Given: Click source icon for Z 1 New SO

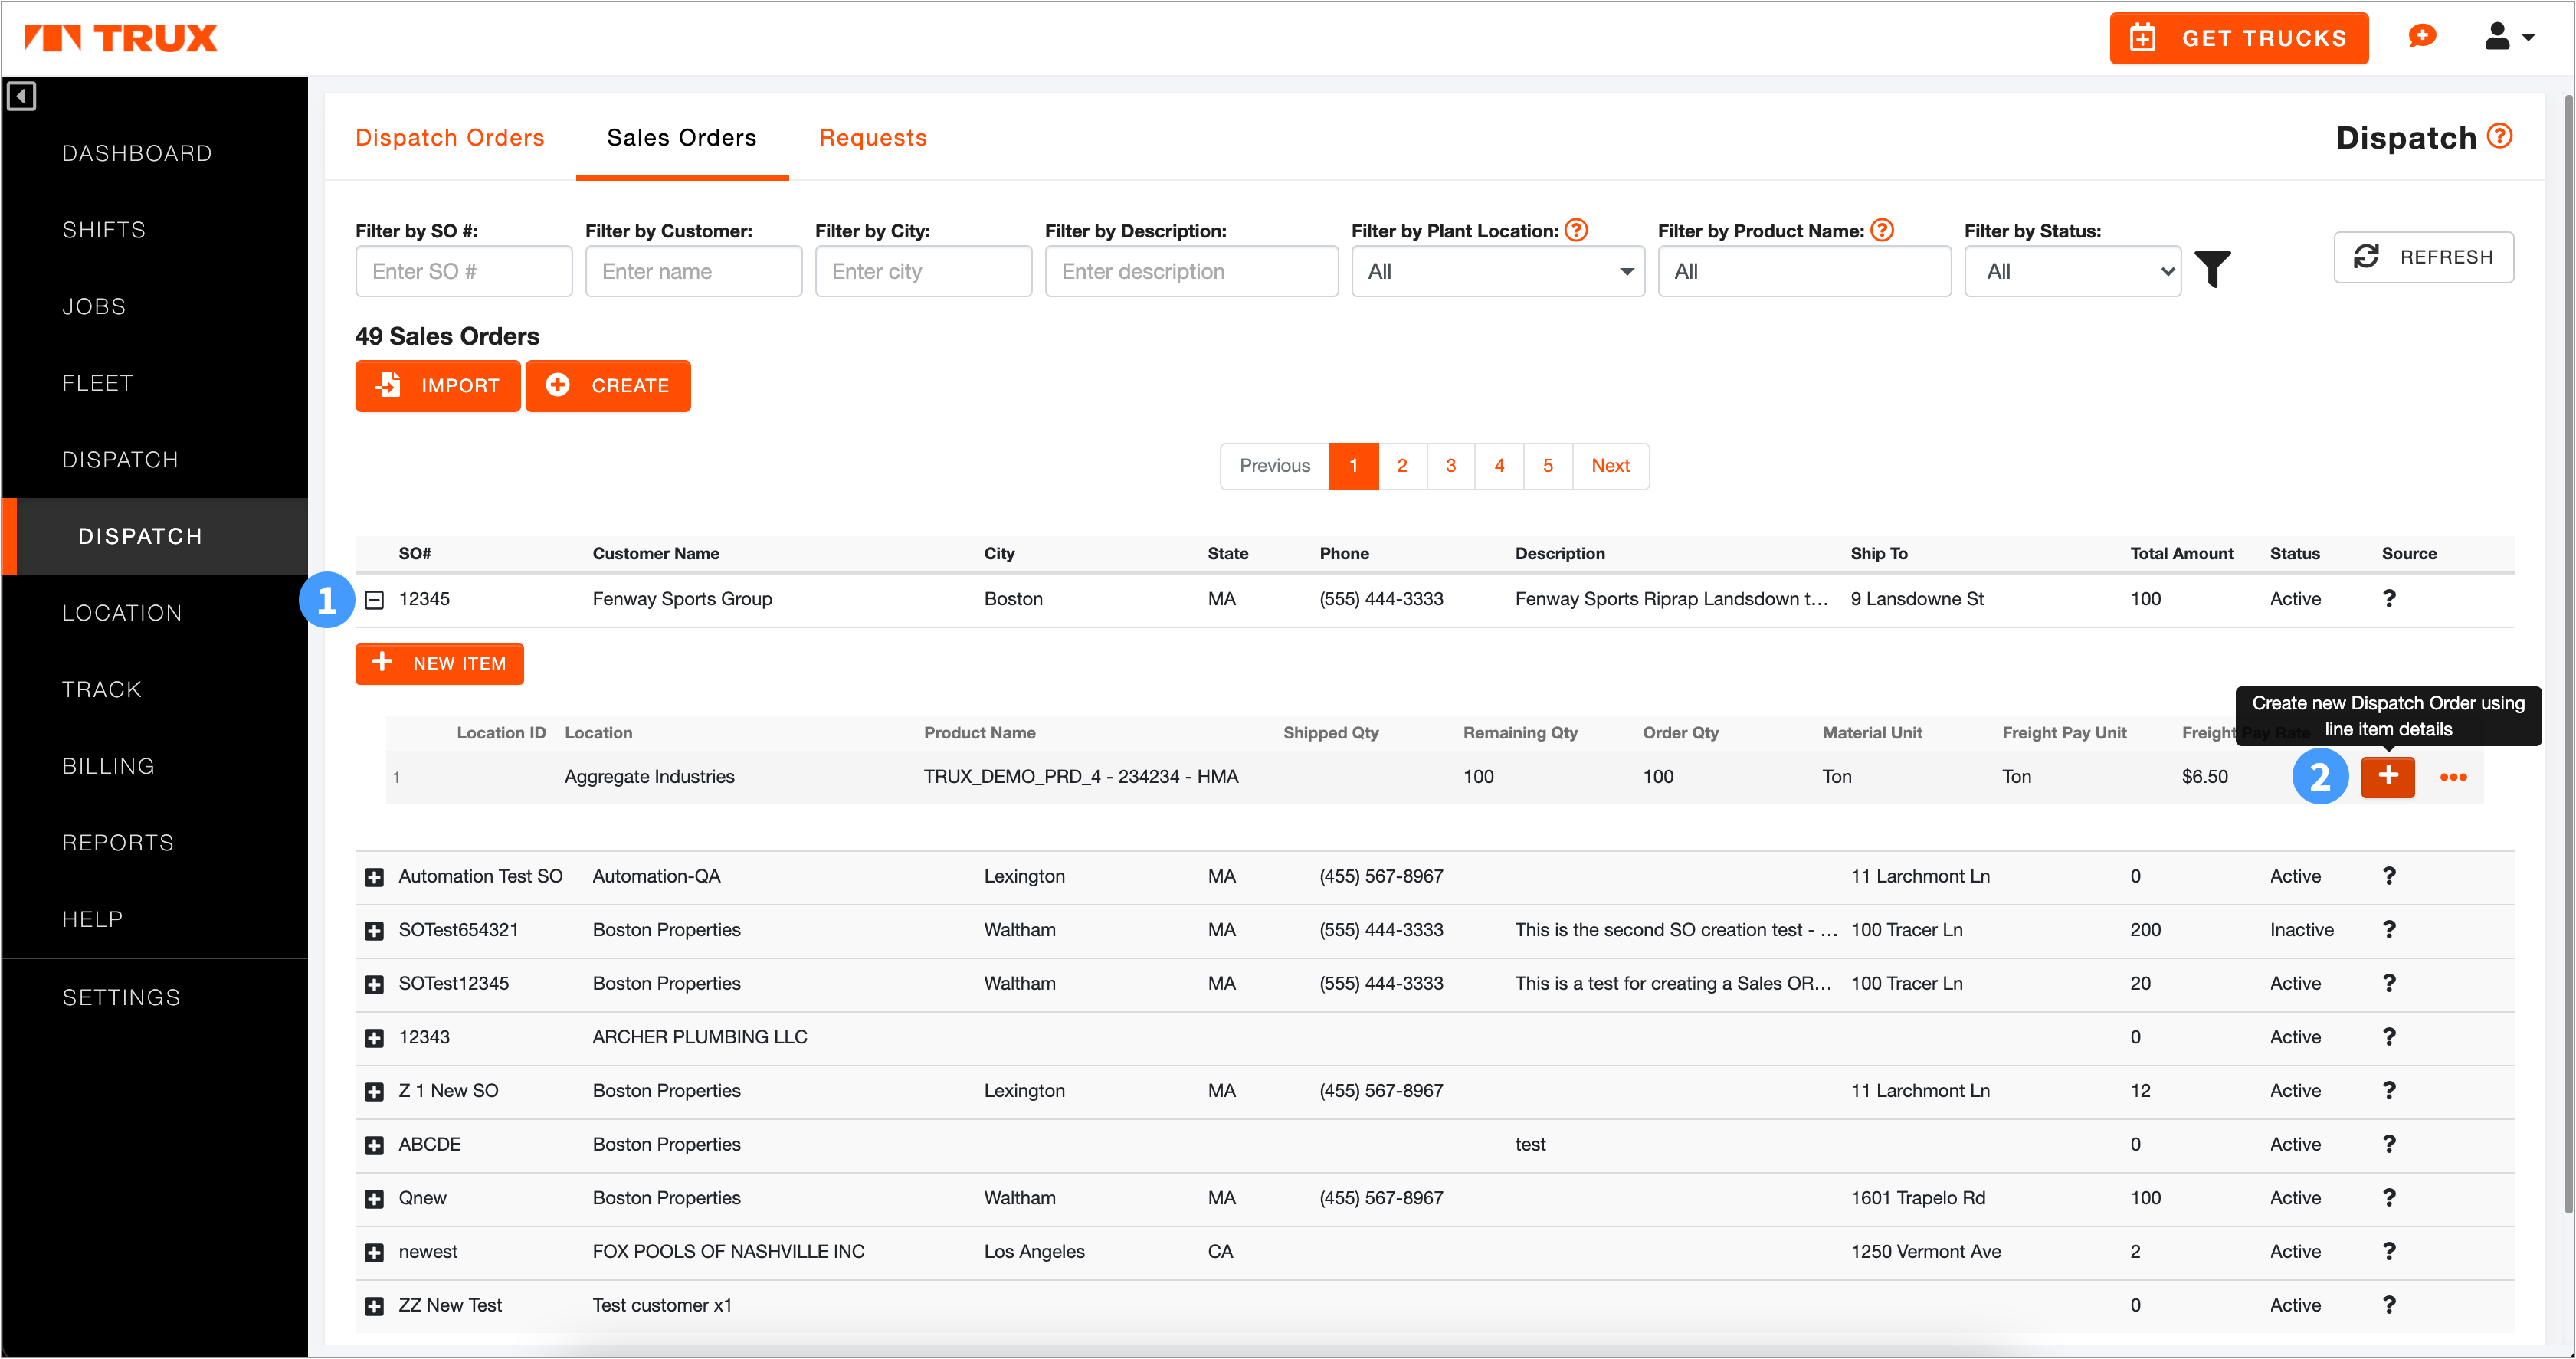Looking at the screenshot, I should pyautogui.click(x=2389, y=1090).
